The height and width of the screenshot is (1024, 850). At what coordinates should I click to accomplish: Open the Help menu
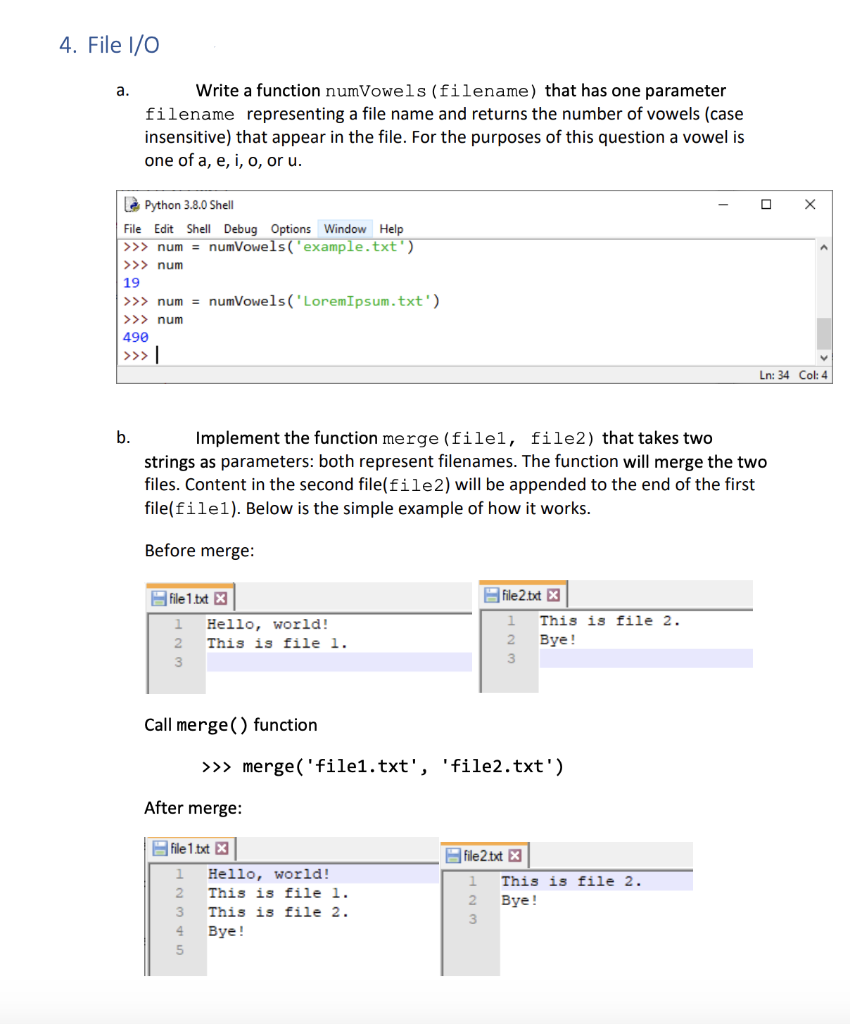pos(391,229)
